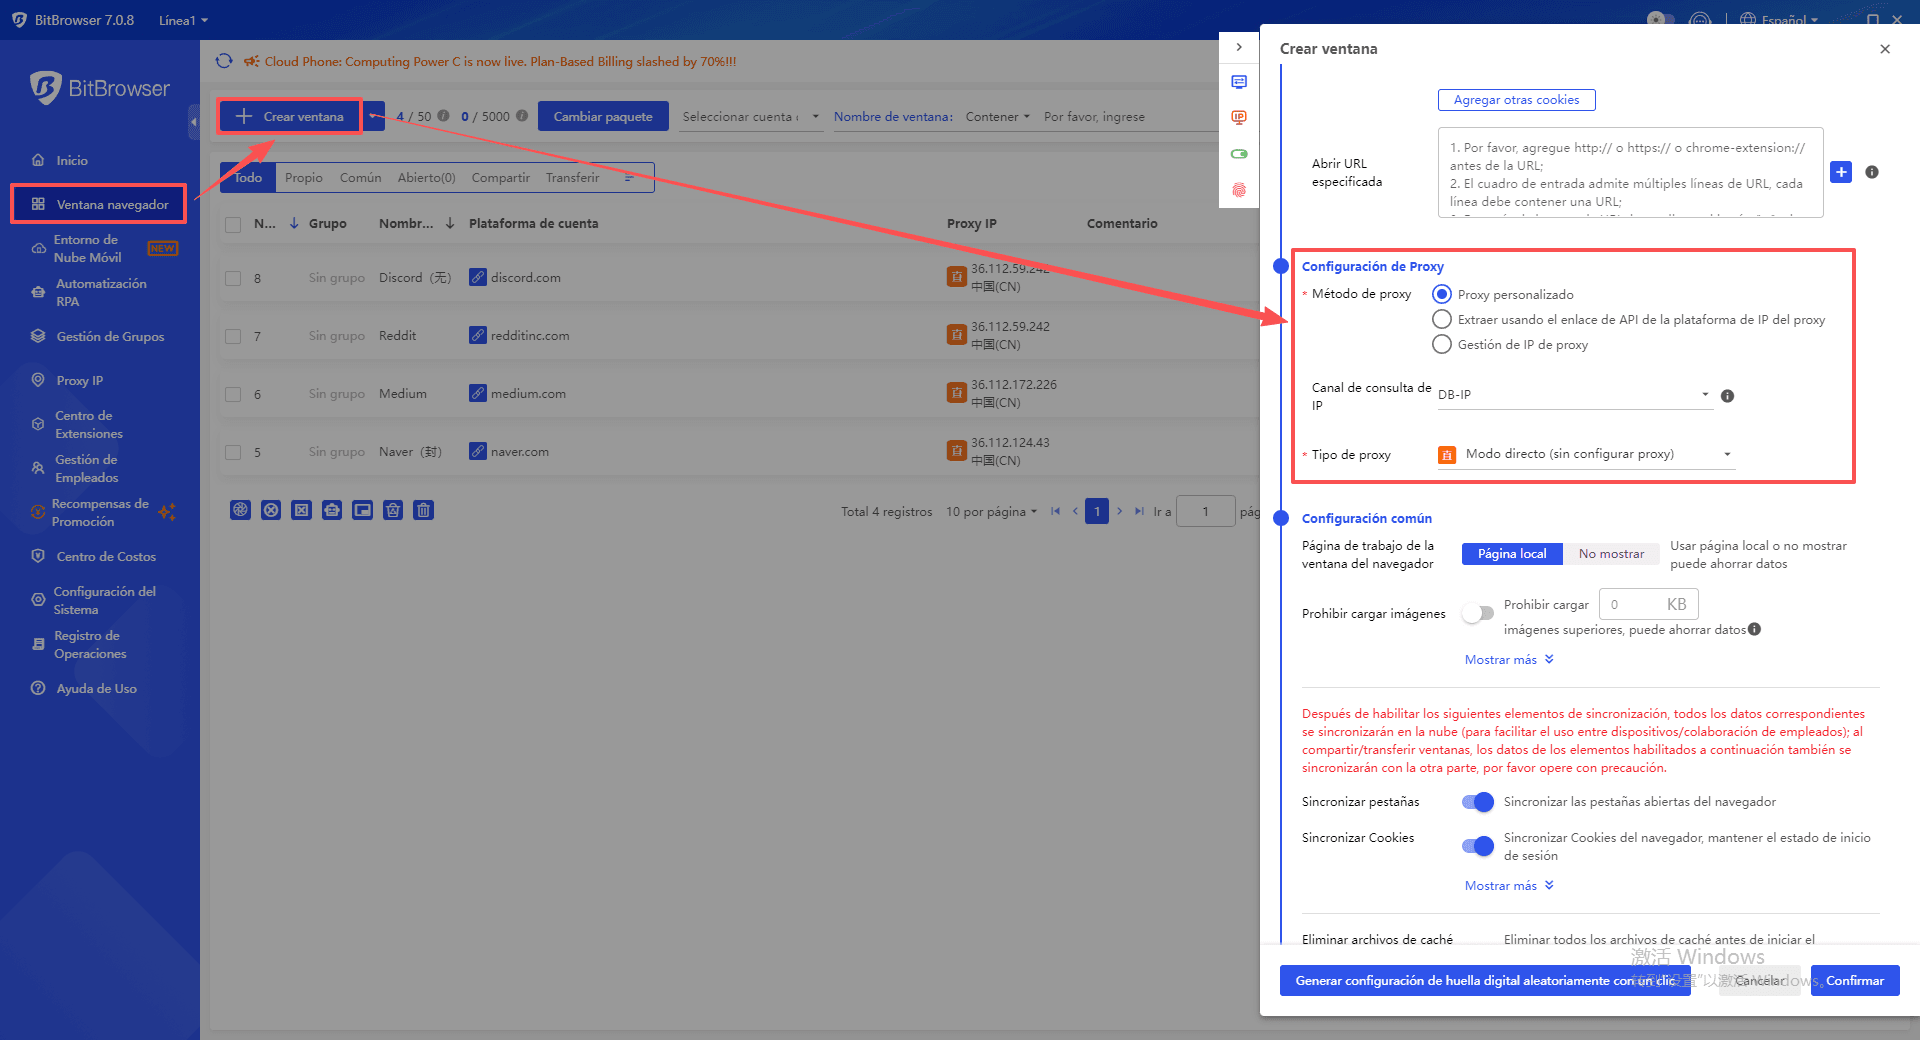The height and width of the screenshot is (1040, 1920).
Task: Click the trash icon in bottom toolbar
Action: [424, 510]
